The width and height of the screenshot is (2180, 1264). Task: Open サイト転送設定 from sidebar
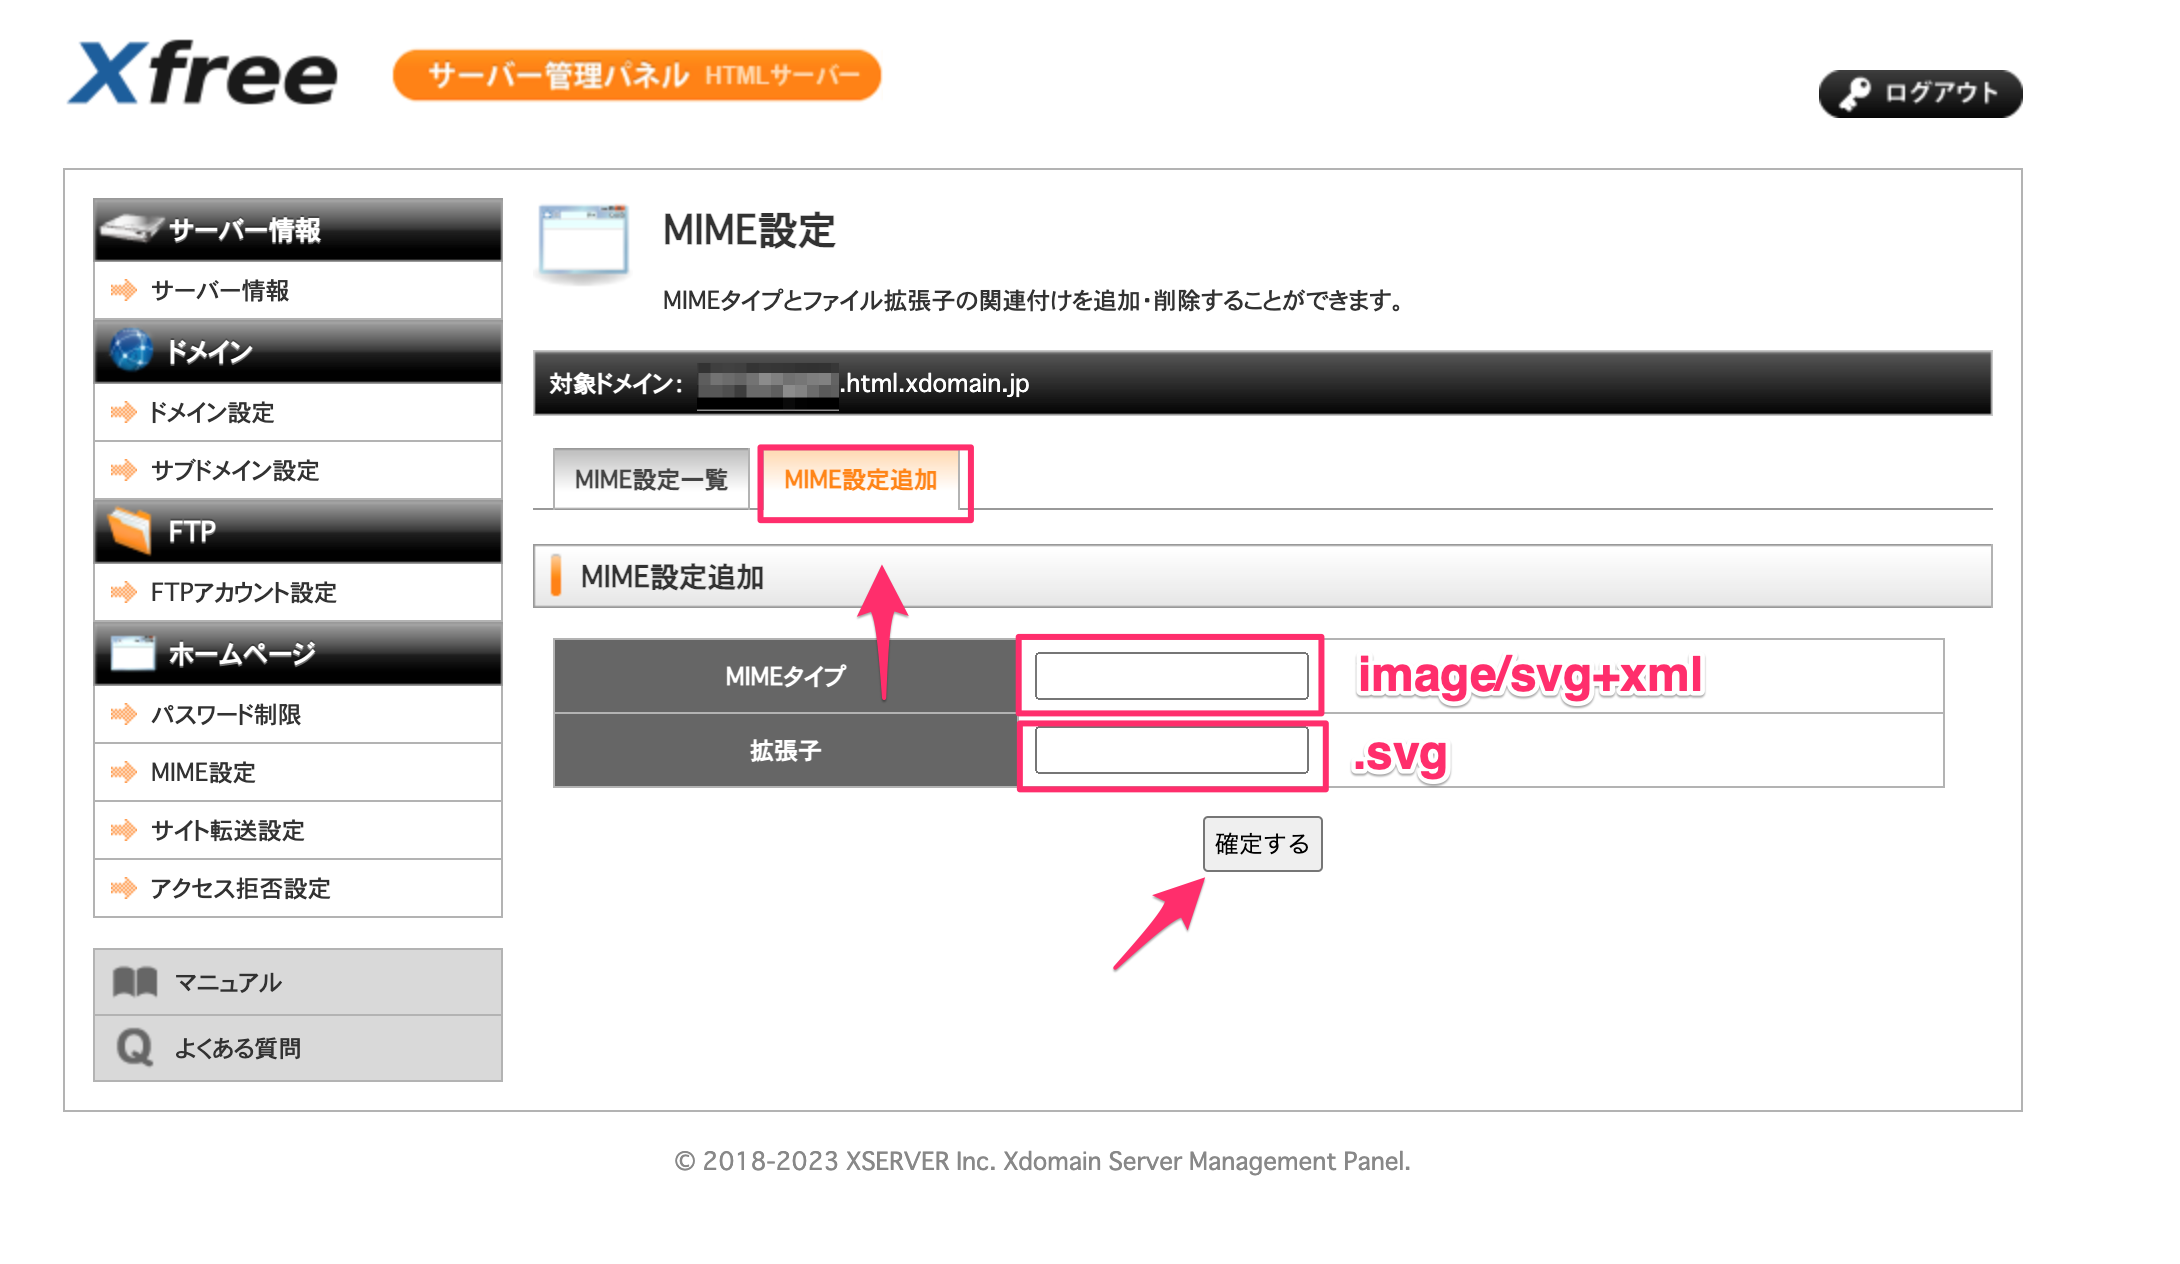click(227, 830)
